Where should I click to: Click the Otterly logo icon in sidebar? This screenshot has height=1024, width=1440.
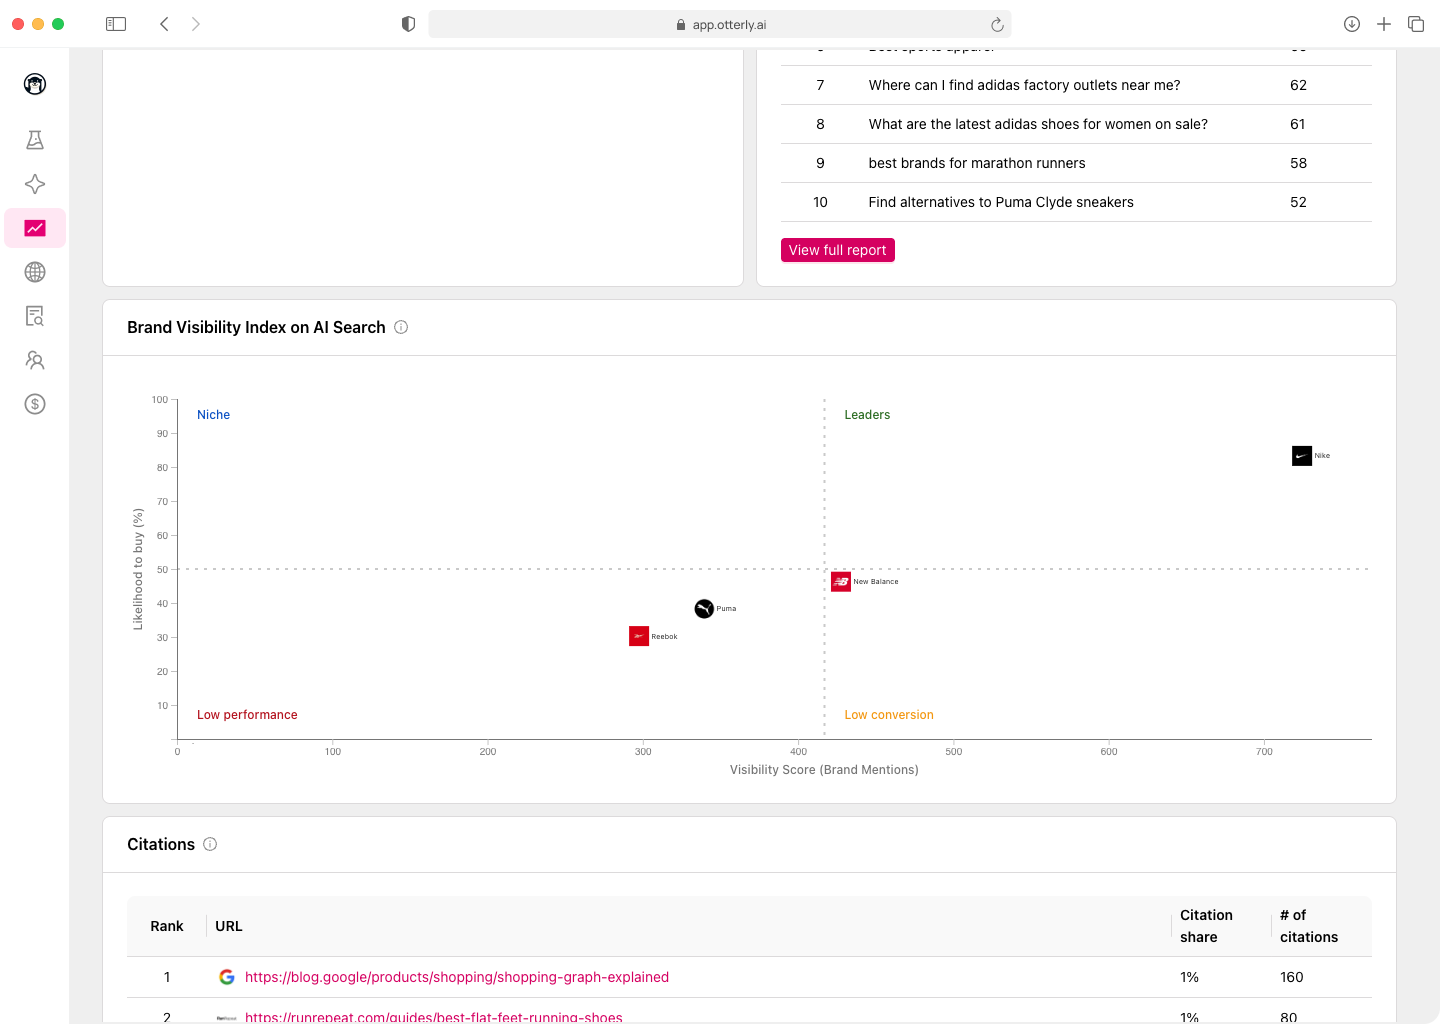click(35, 84)
